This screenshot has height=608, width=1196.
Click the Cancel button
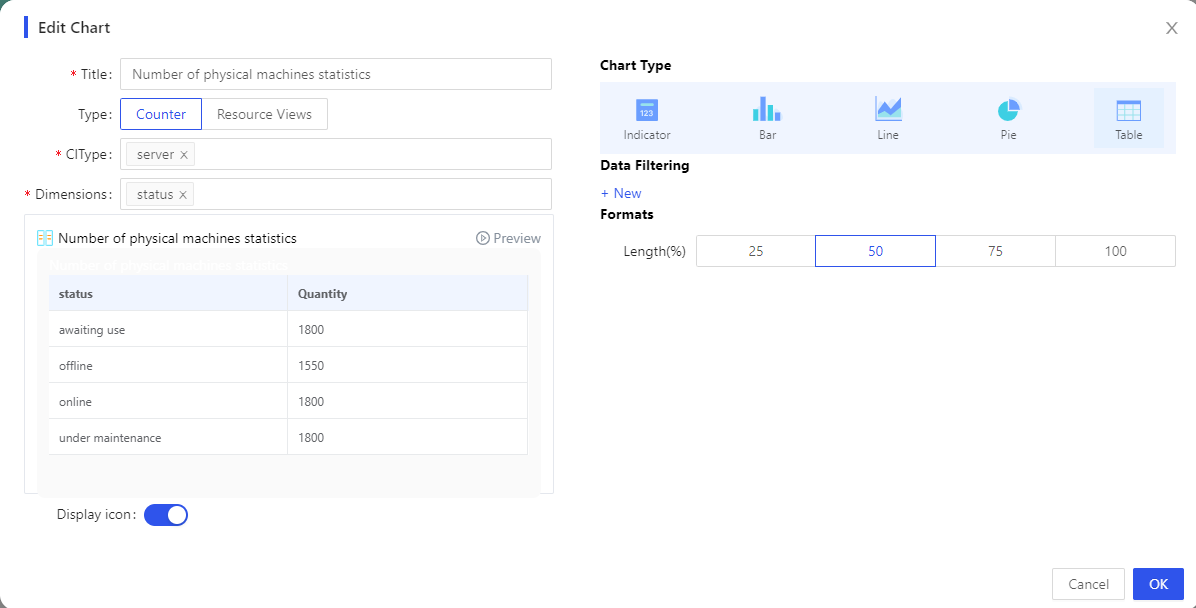click(x=1088, y=584)
